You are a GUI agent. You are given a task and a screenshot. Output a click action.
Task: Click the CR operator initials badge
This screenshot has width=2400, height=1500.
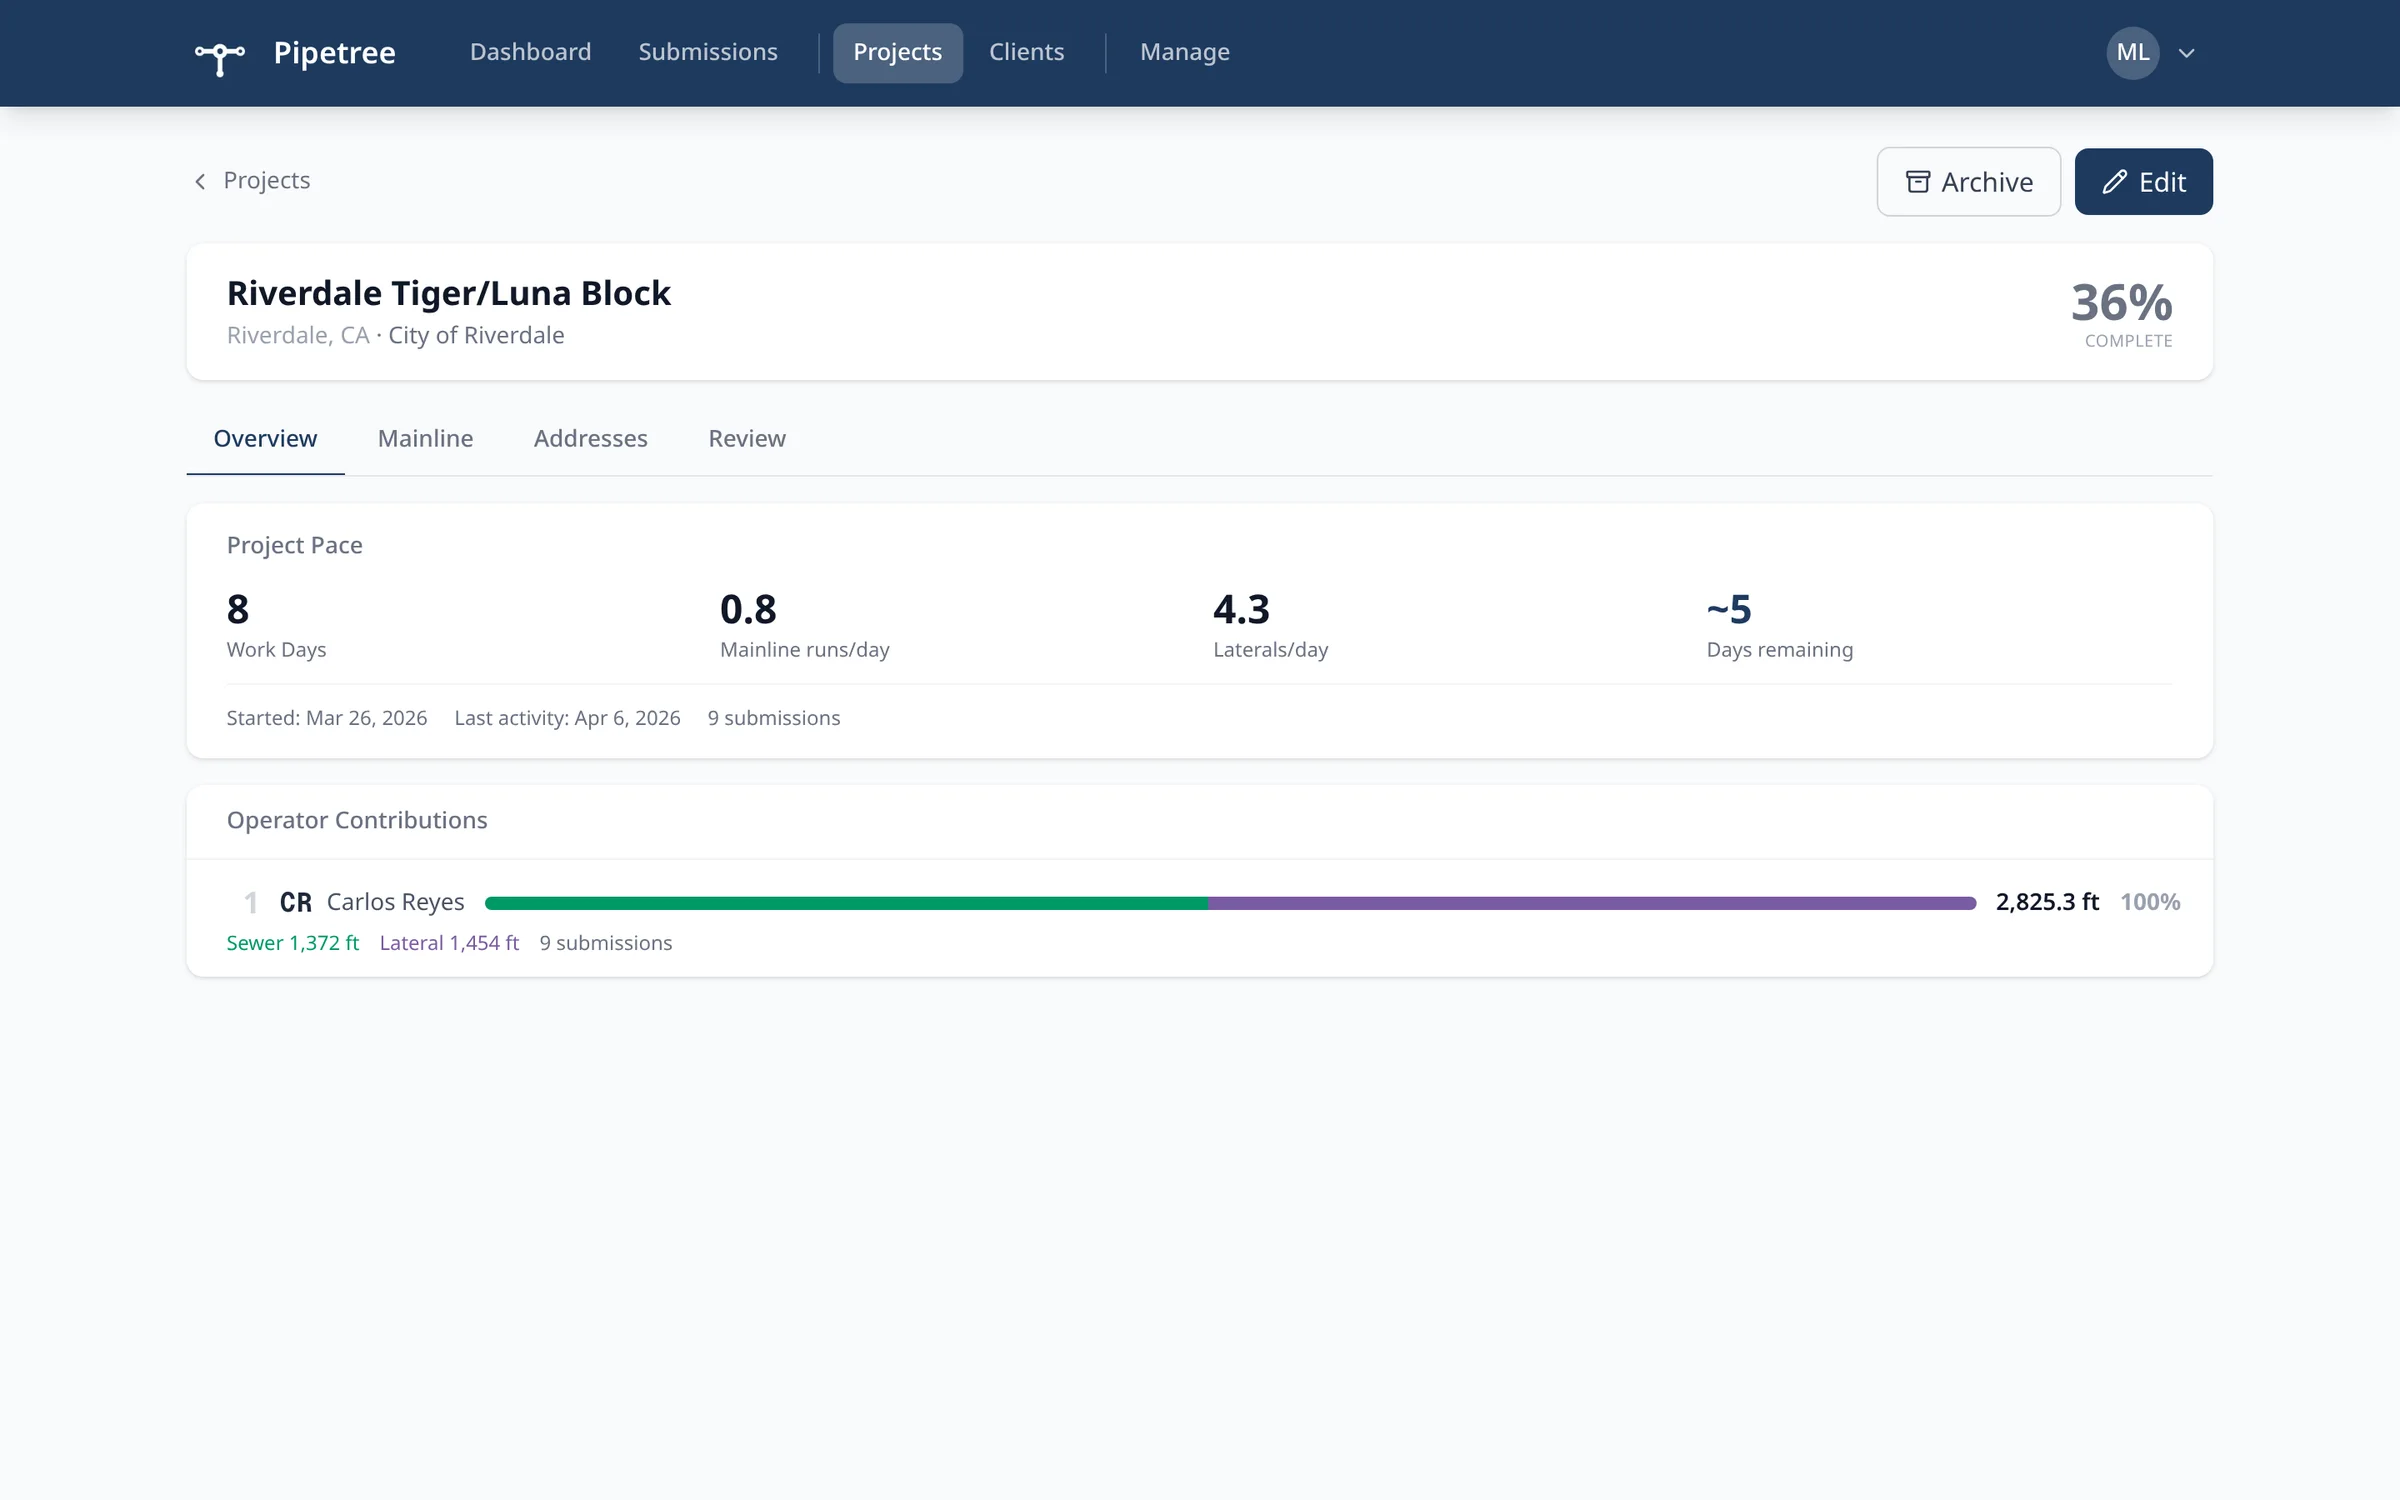tap(295, 902)
